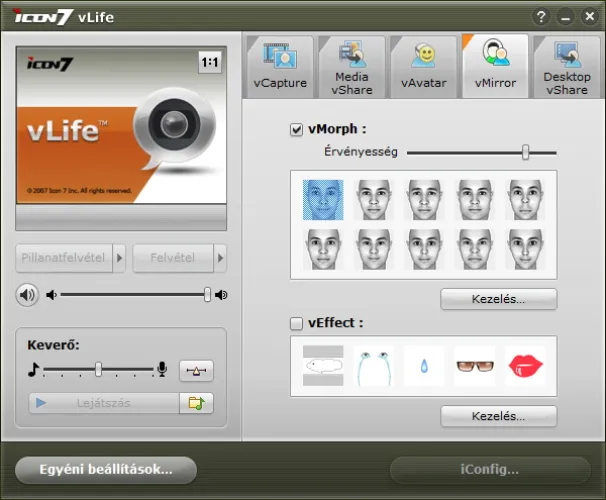Enable the vEffect checkbox
The image size is (606, 500).
point(296,323)
